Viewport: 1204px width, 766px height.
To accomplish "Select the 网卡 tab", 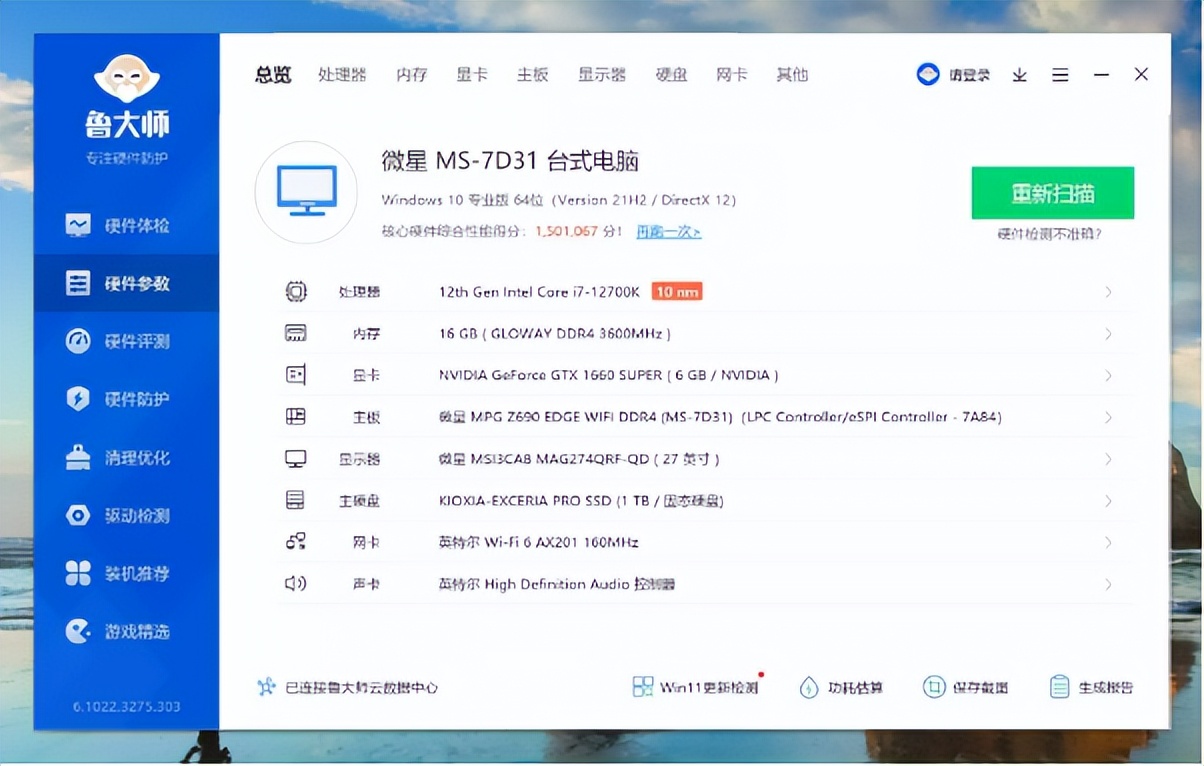I will 731,74.
